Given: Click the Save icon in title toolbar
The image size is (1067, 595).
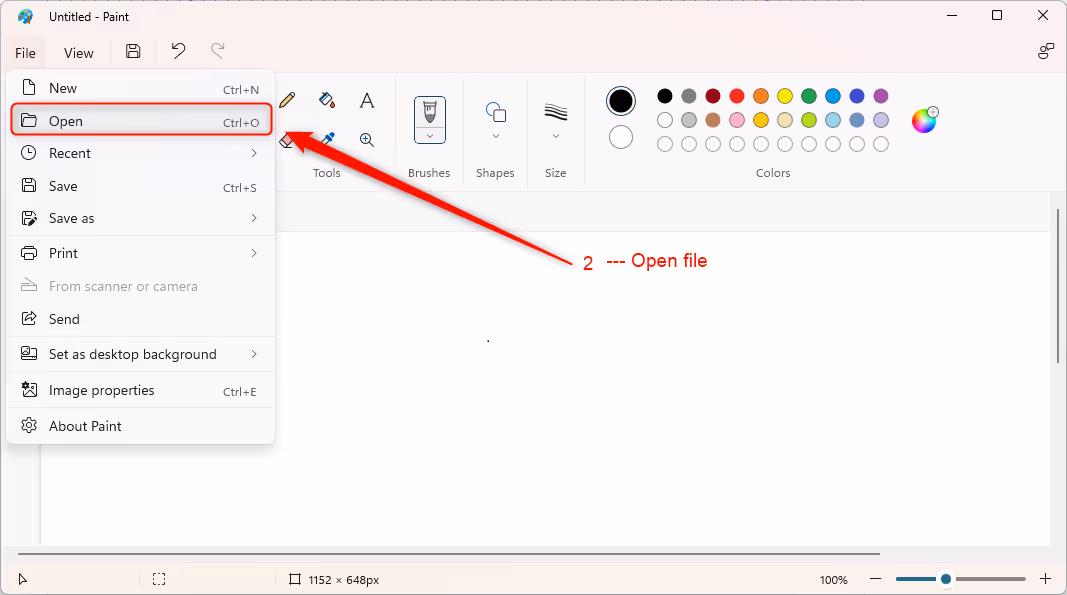Looking at the screenshot, I should point(133,51).
